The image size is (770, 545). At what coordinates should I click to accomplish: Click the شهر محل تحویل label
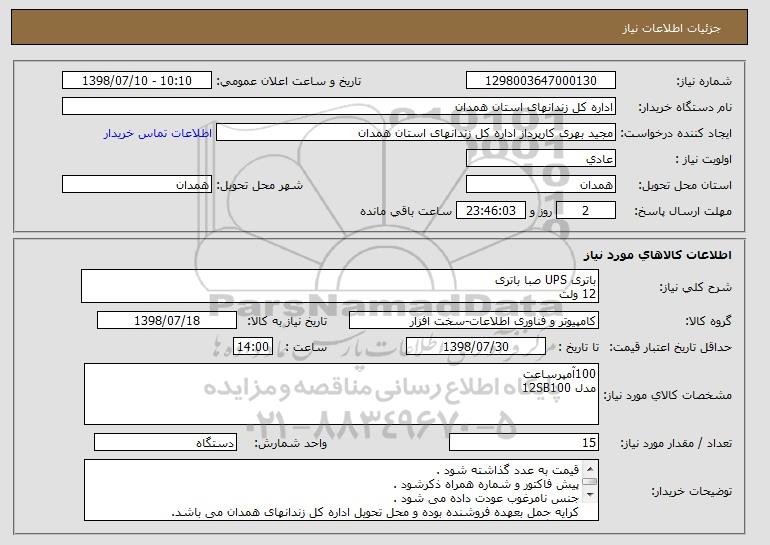click(x=260, y=185)
